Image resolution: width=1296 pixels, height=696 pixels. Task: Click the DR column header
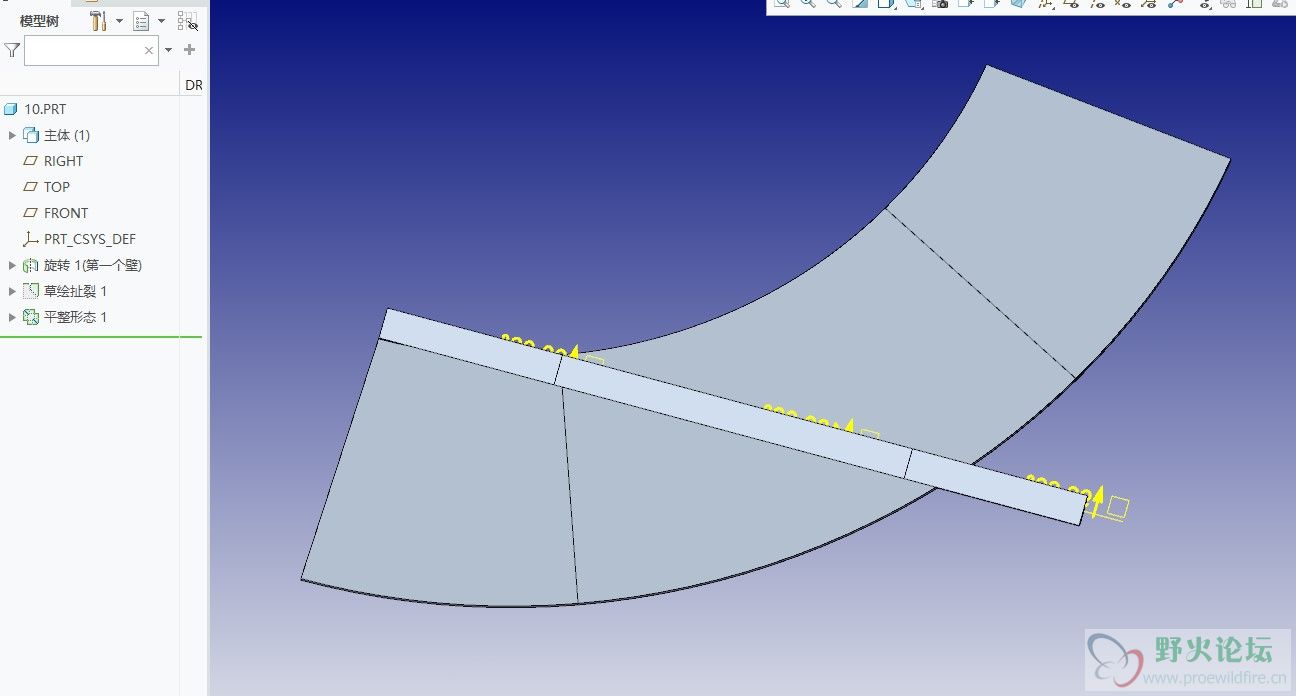point(193,86)
